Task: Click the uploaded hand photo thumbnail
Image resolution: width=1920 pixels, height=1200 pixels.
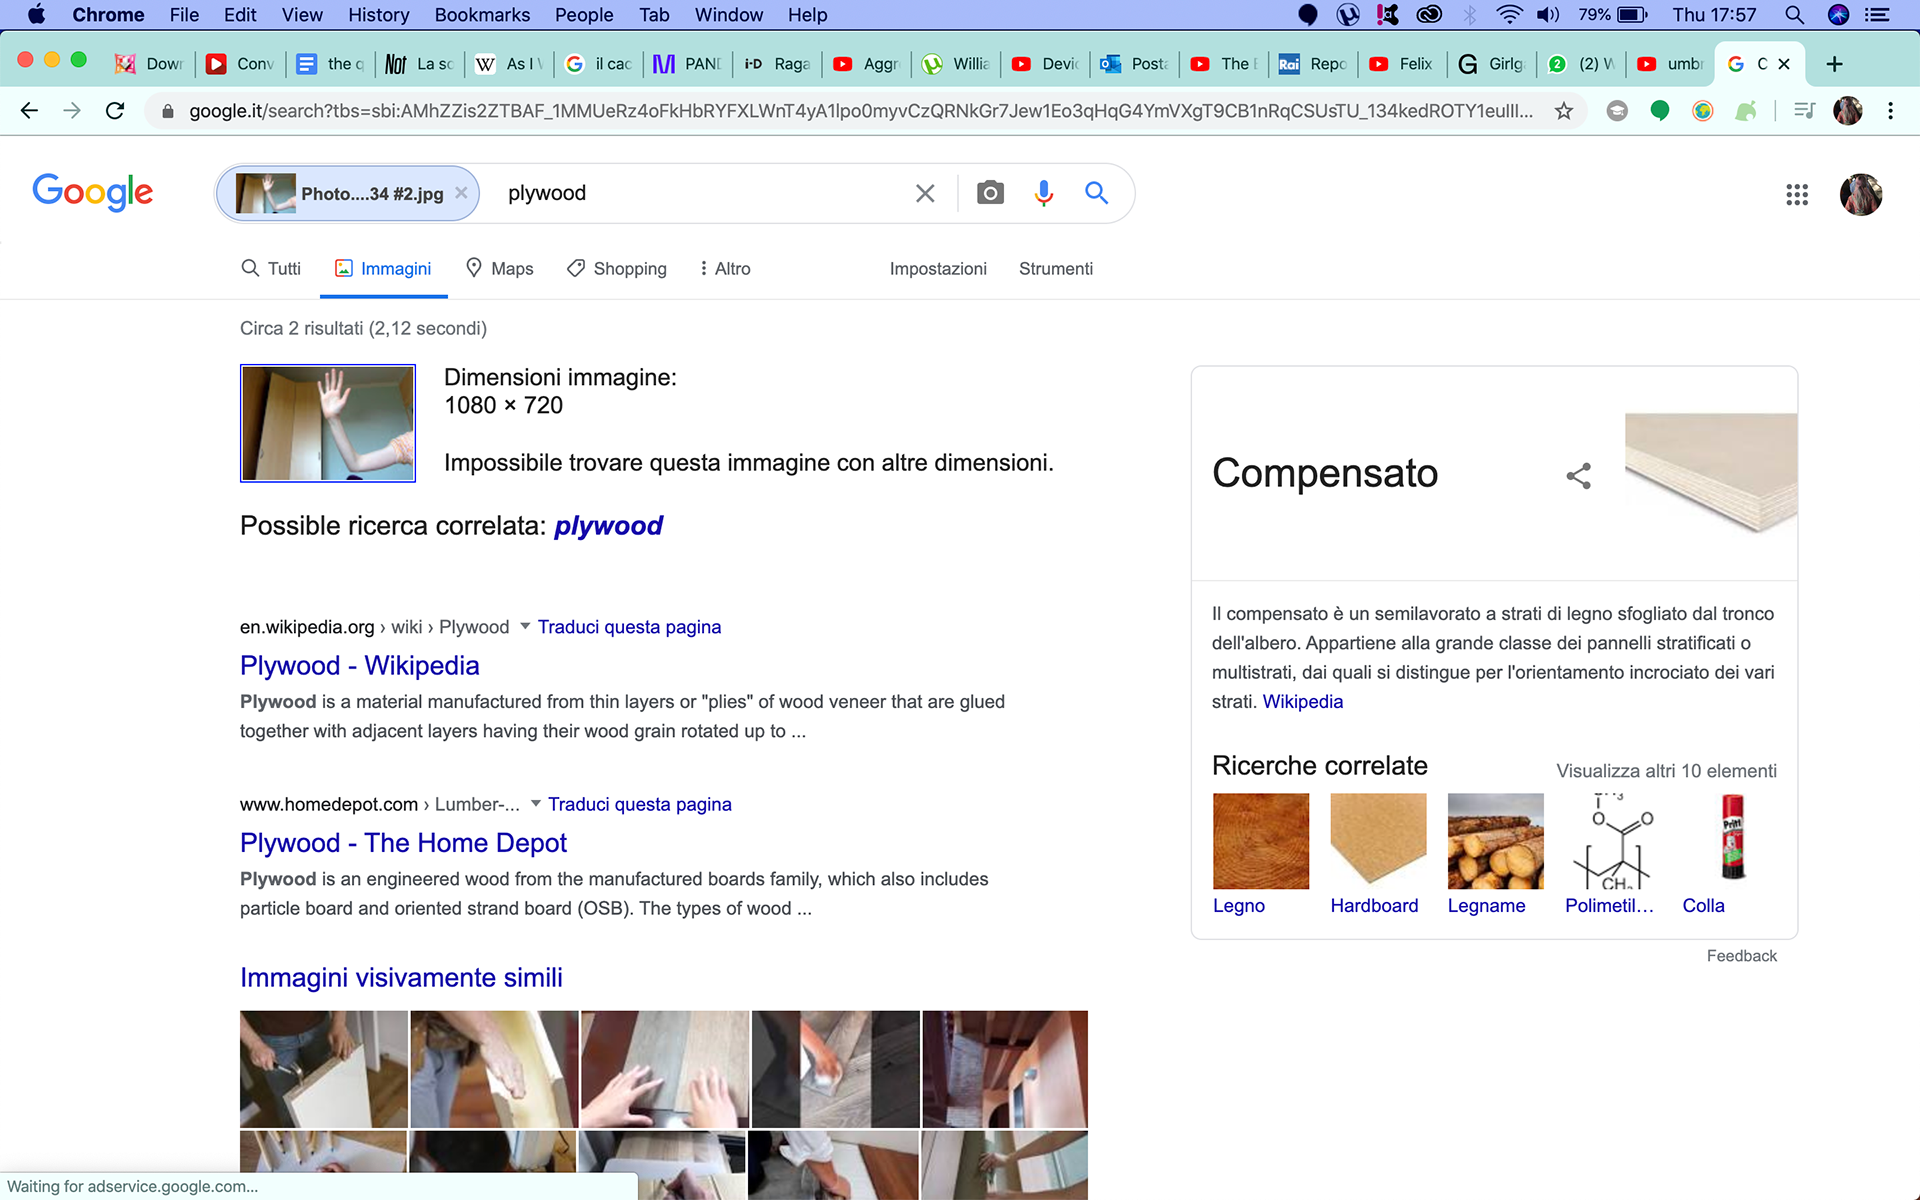Action: click(328, 423)
